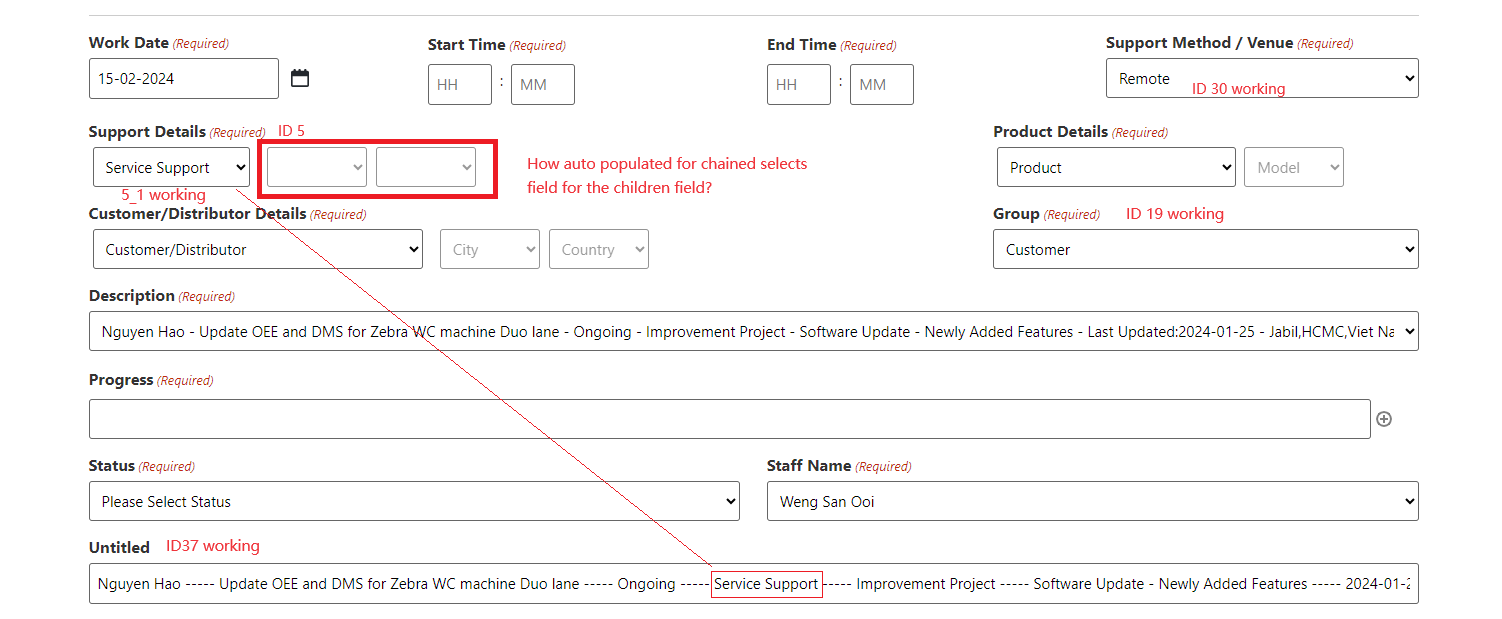
Task: Open the Service Support dropdown
Action: [171, 167]
